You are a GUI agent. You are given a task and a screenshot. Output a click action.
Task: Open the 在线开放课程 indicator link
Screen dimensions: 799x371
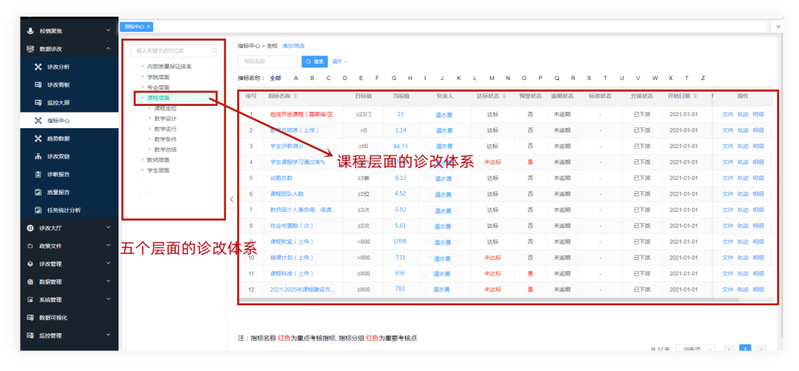coord(304,115)
